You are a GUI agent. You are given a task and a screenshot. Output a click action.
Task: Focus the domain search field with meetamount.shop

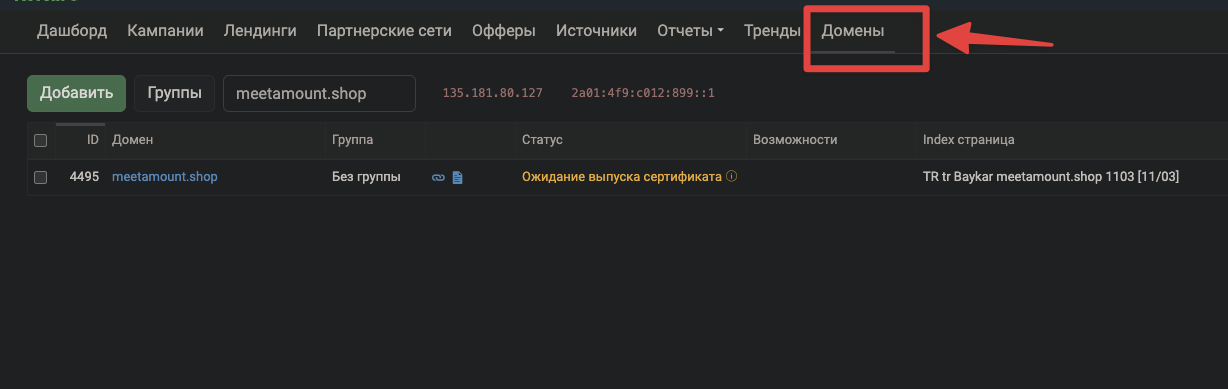[x=319, y=93]
